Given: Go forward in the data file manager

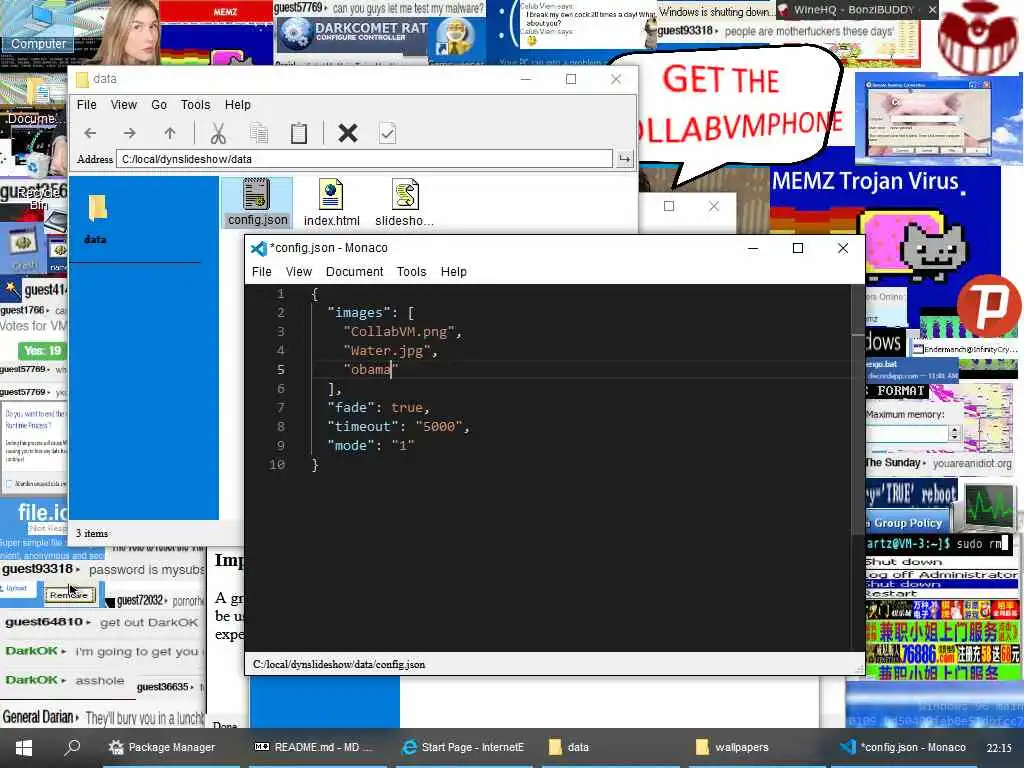Looking at the screenshot, I should tap(129, 133).
